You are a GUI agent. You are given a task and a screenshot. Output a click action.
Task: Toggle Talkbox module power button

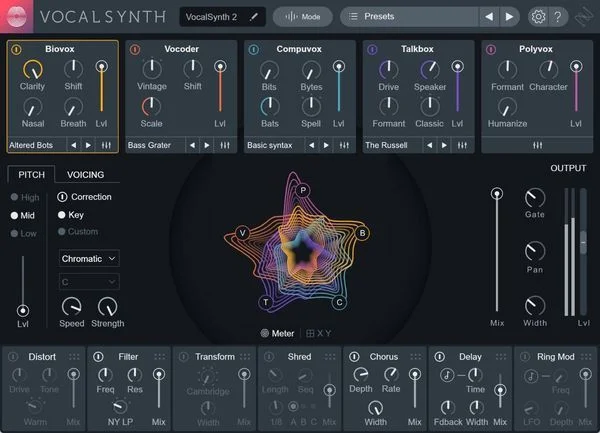point(372,49)
